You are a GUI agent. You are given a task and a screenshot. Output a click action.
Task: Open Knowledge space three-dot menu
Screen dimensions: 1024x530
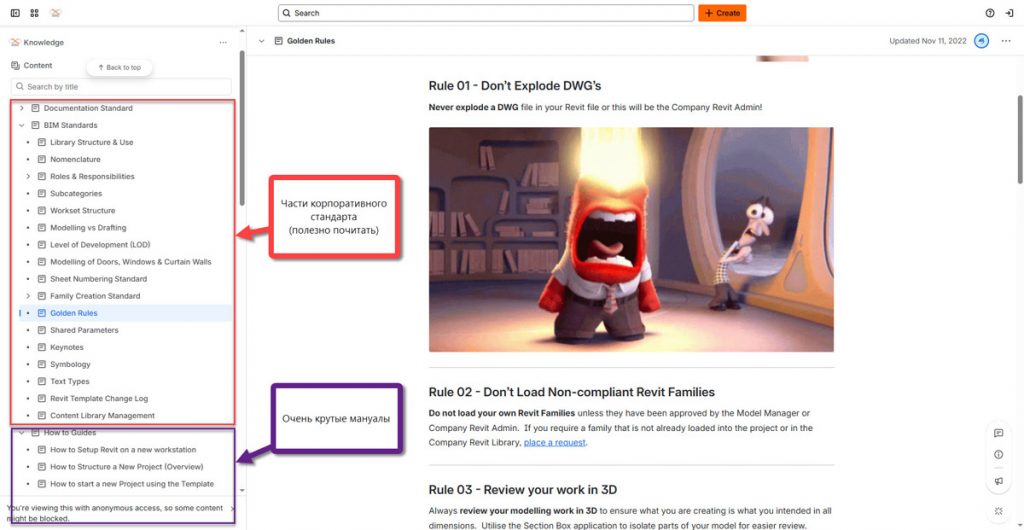pyautogui.click(x=222, y=42)
